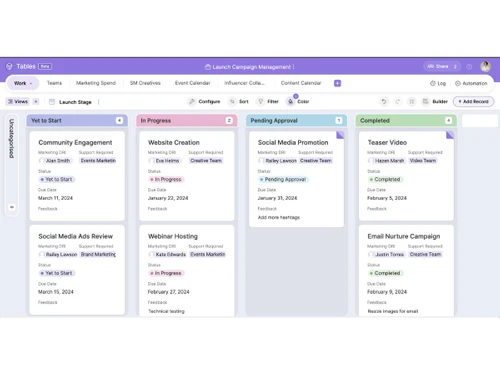Click the Video Team tag on Teaser Video
This screenshot has width=500, height=375.
click(x=423, y=160)
